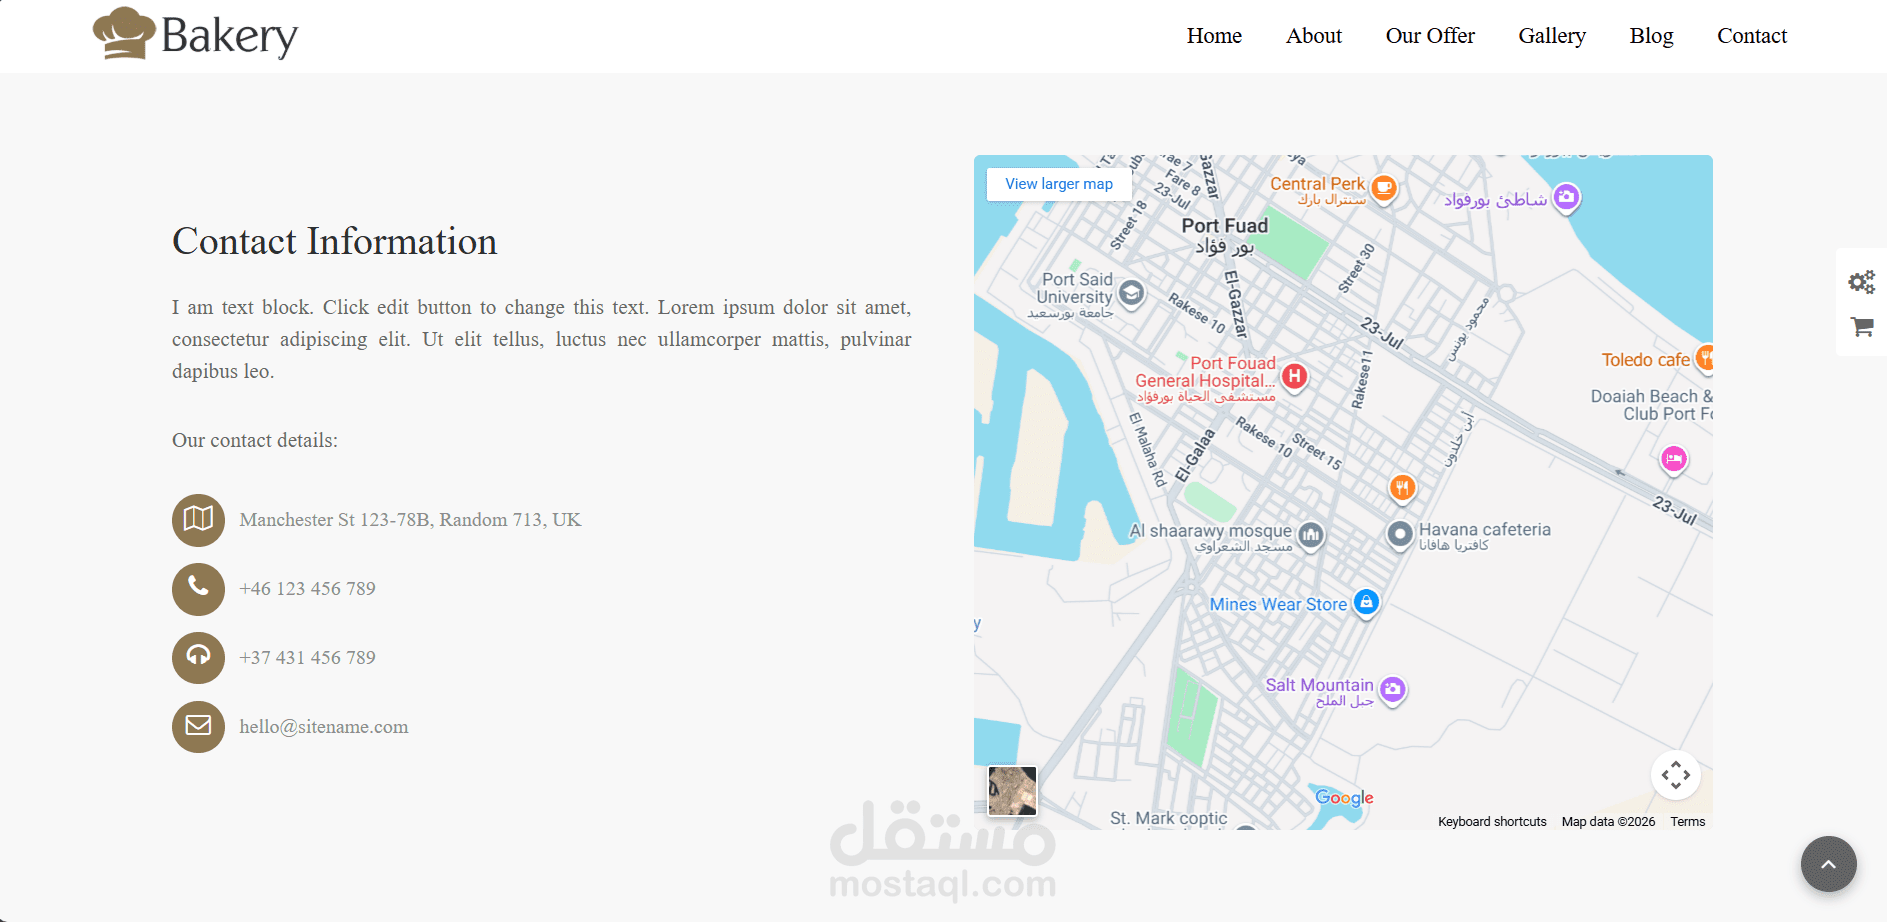
Task: Select Contact in the navigation bar
Action: tap(1752, 36)
